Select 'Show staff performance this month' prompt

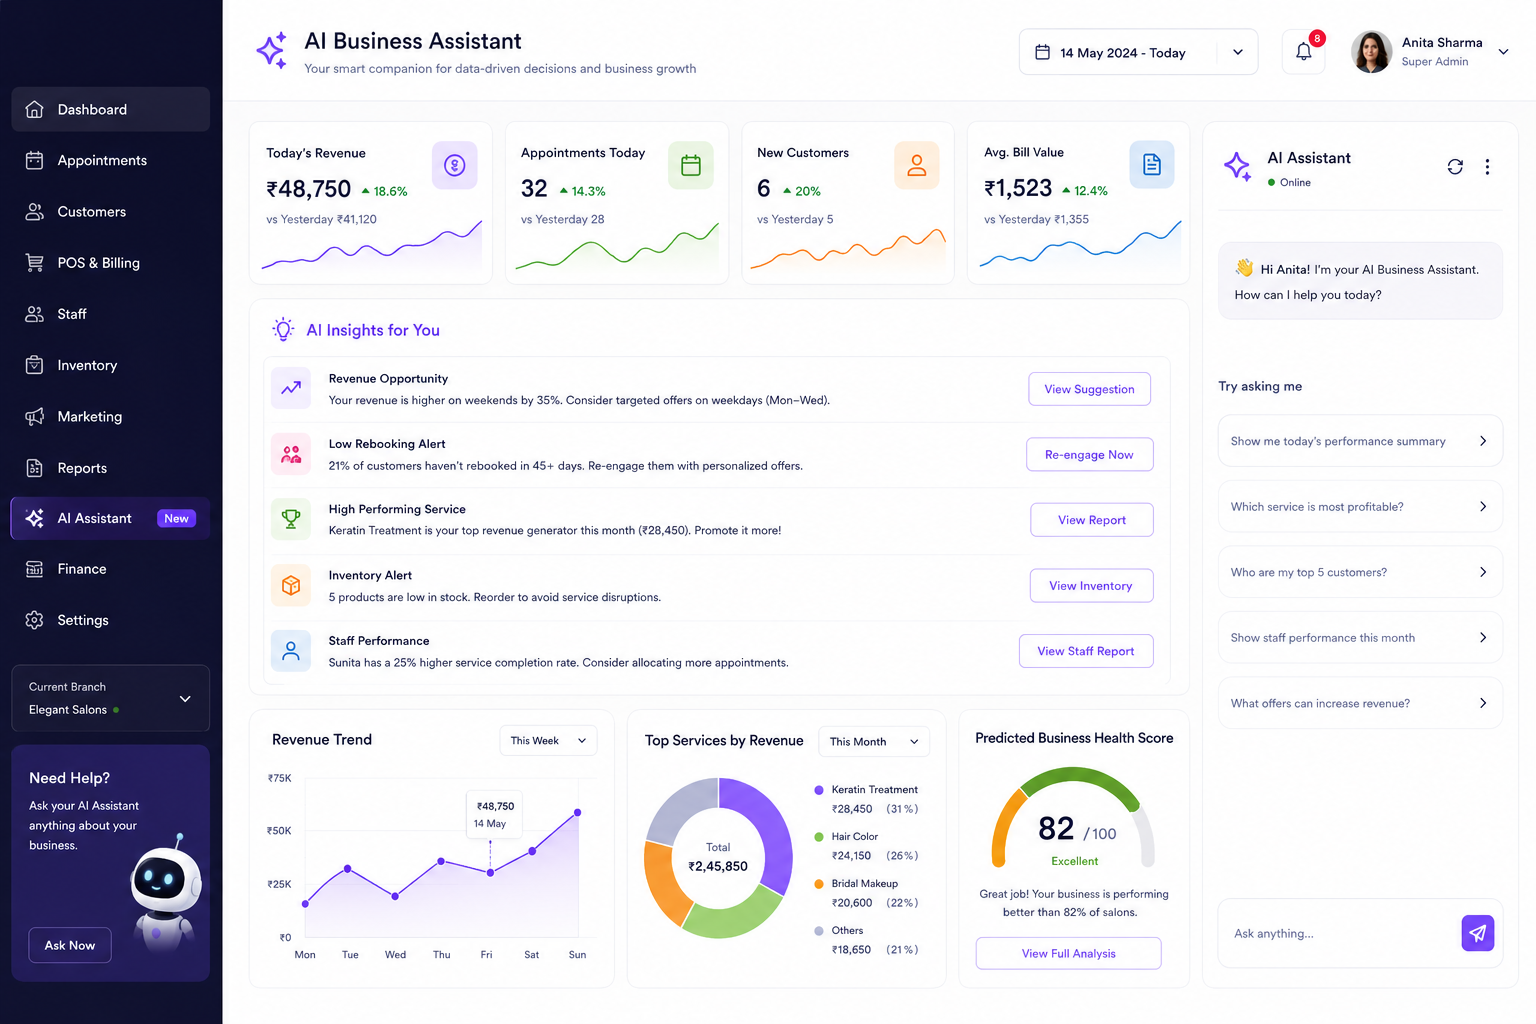(1360, 638)
